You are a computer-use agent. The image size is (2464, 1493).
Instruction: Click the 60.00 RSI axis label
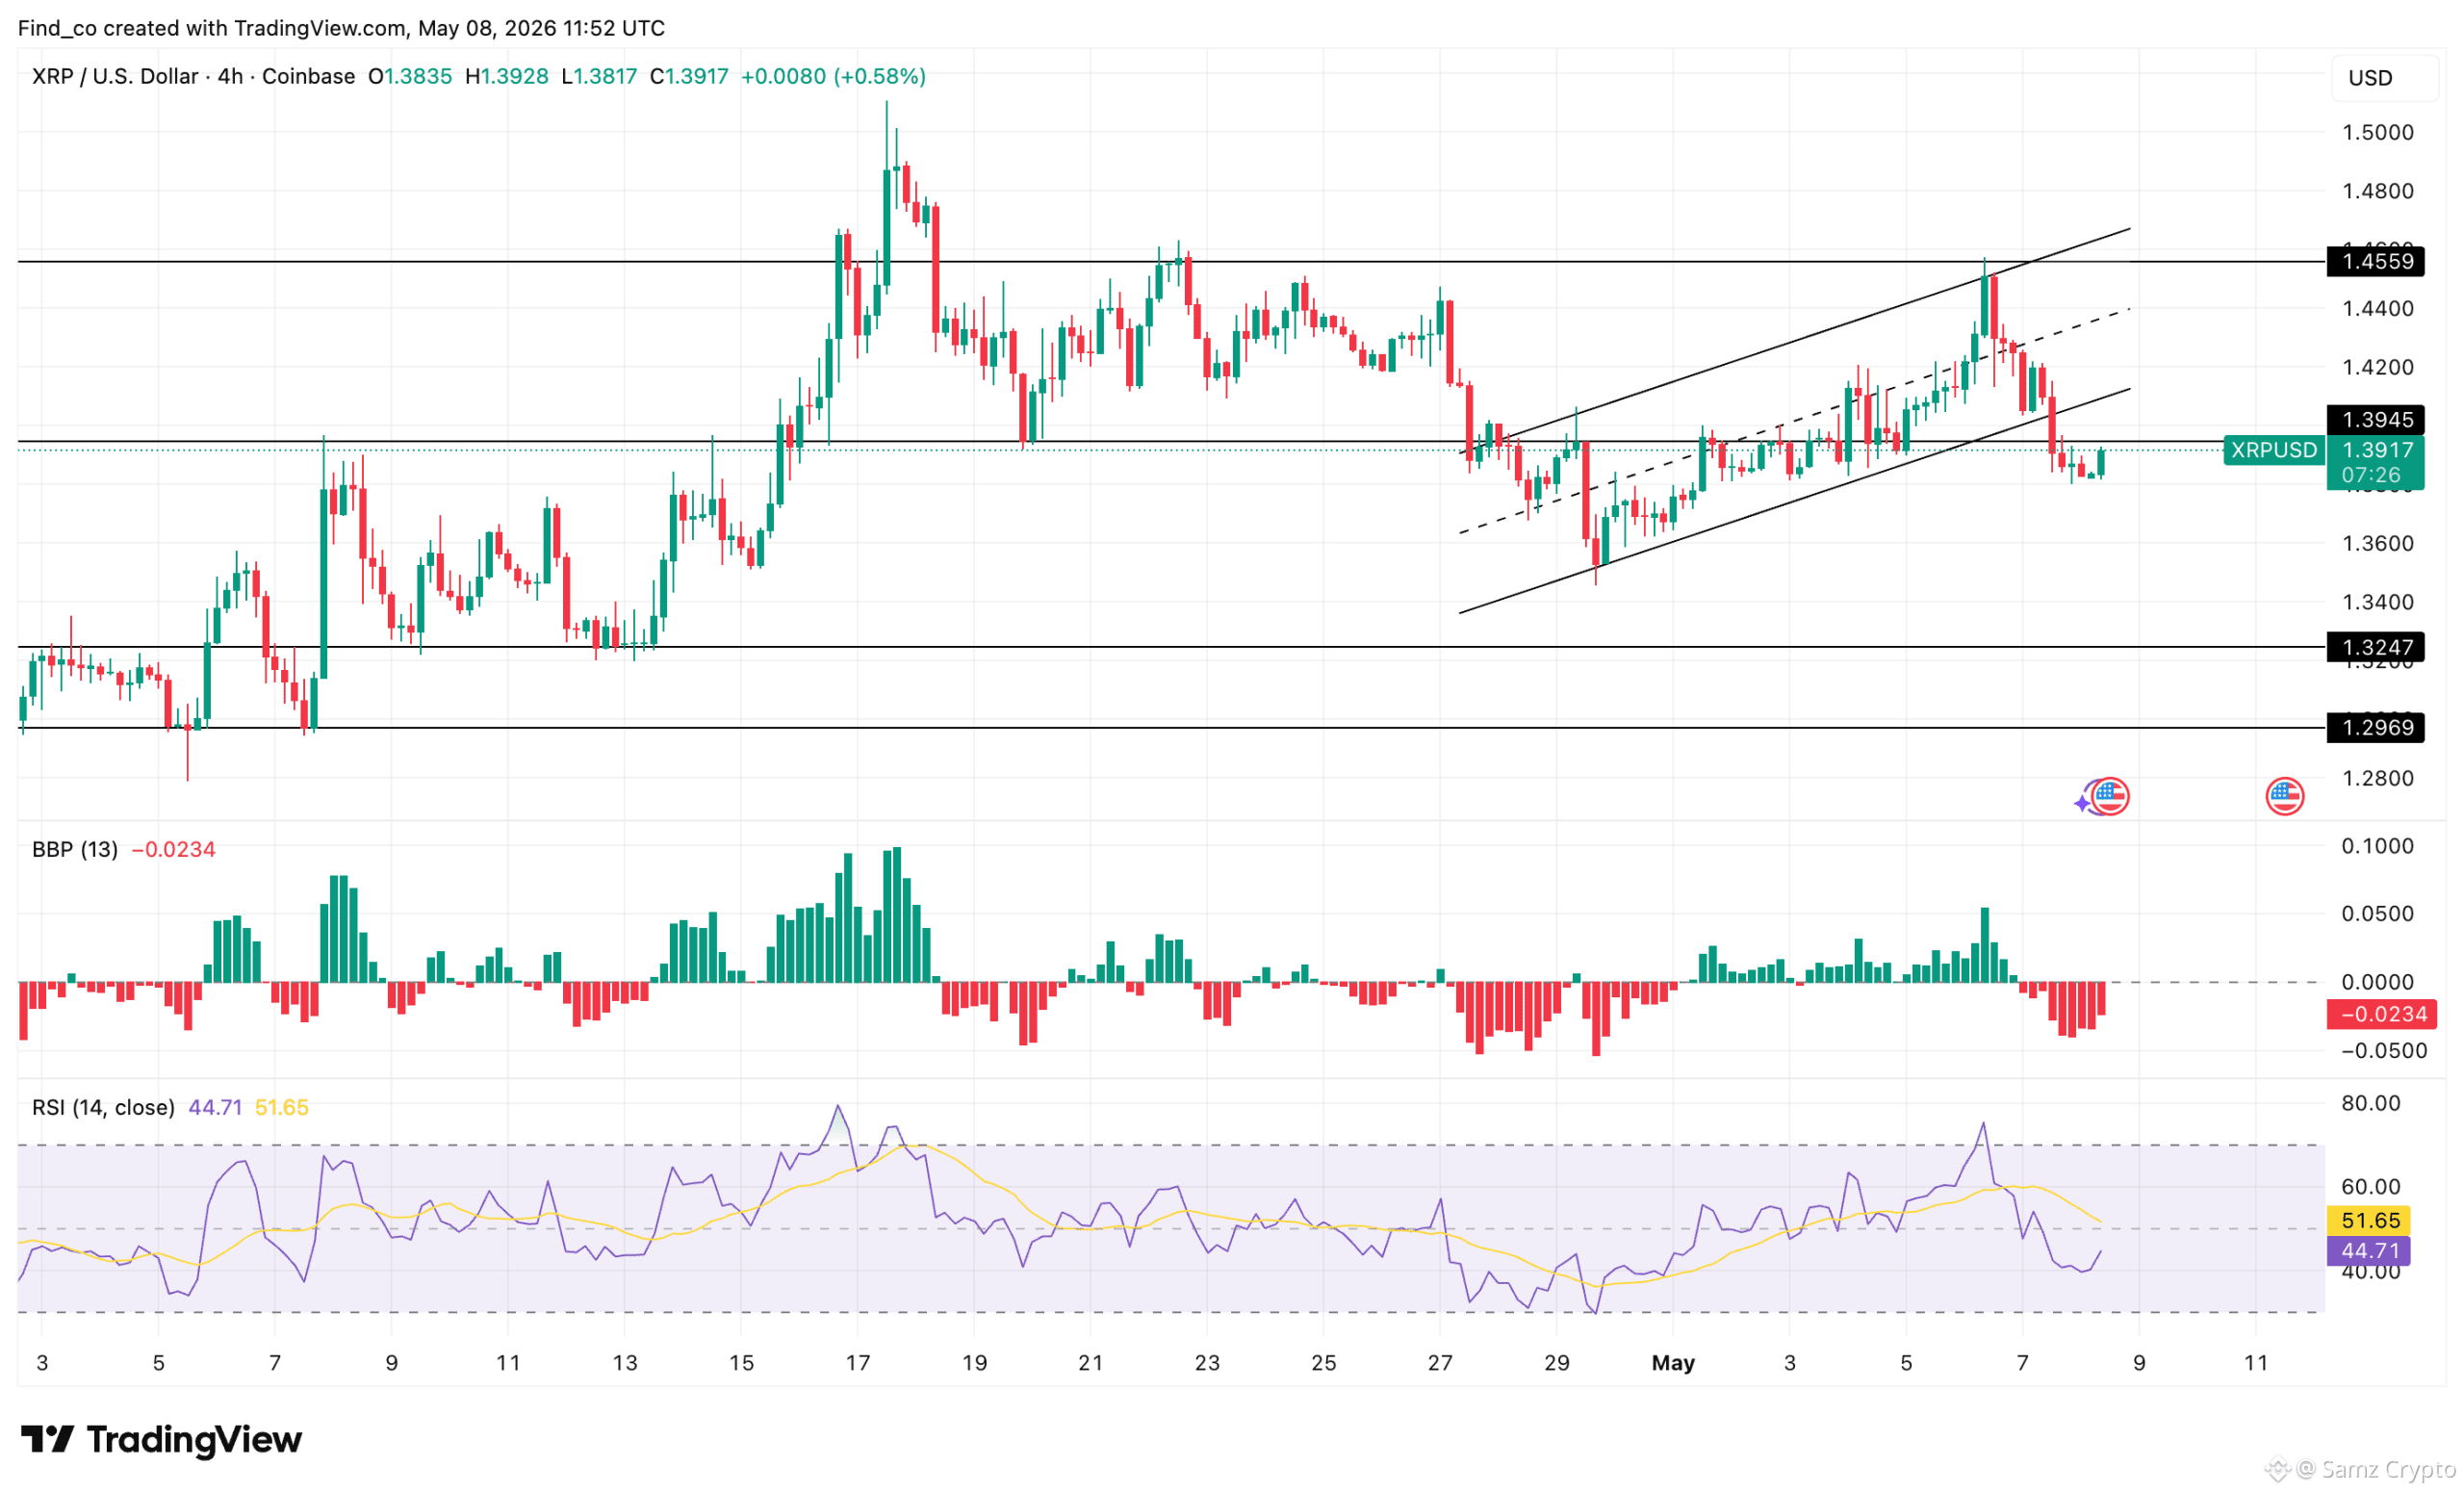2371,1188
